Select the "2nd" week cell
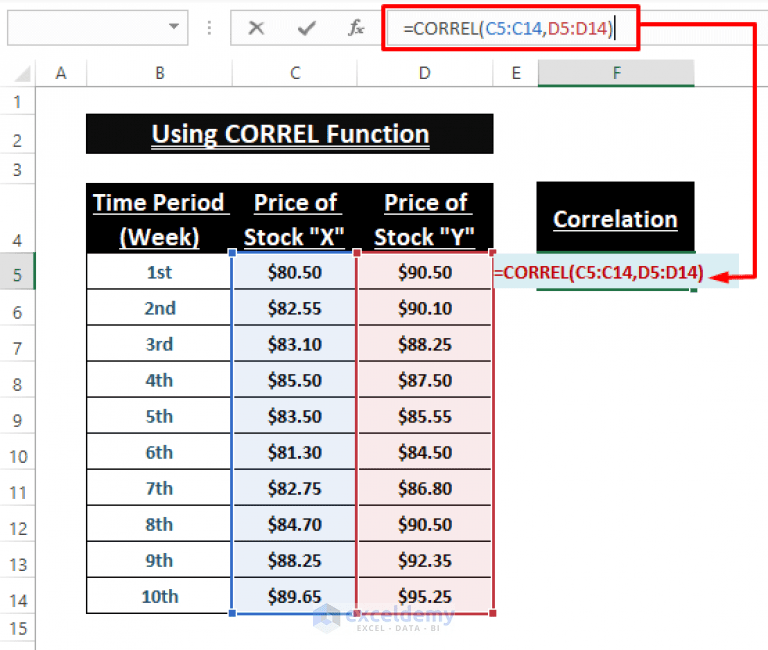Image resolution: width=768 pixels, height=650 pixels. (159, 308)
